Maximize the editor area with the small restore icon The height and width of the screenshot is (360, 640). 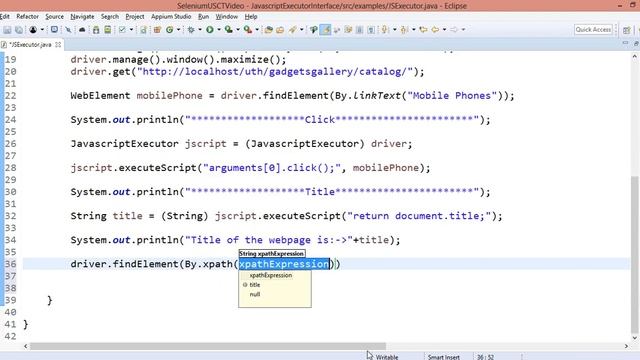[x=636, y=42]
